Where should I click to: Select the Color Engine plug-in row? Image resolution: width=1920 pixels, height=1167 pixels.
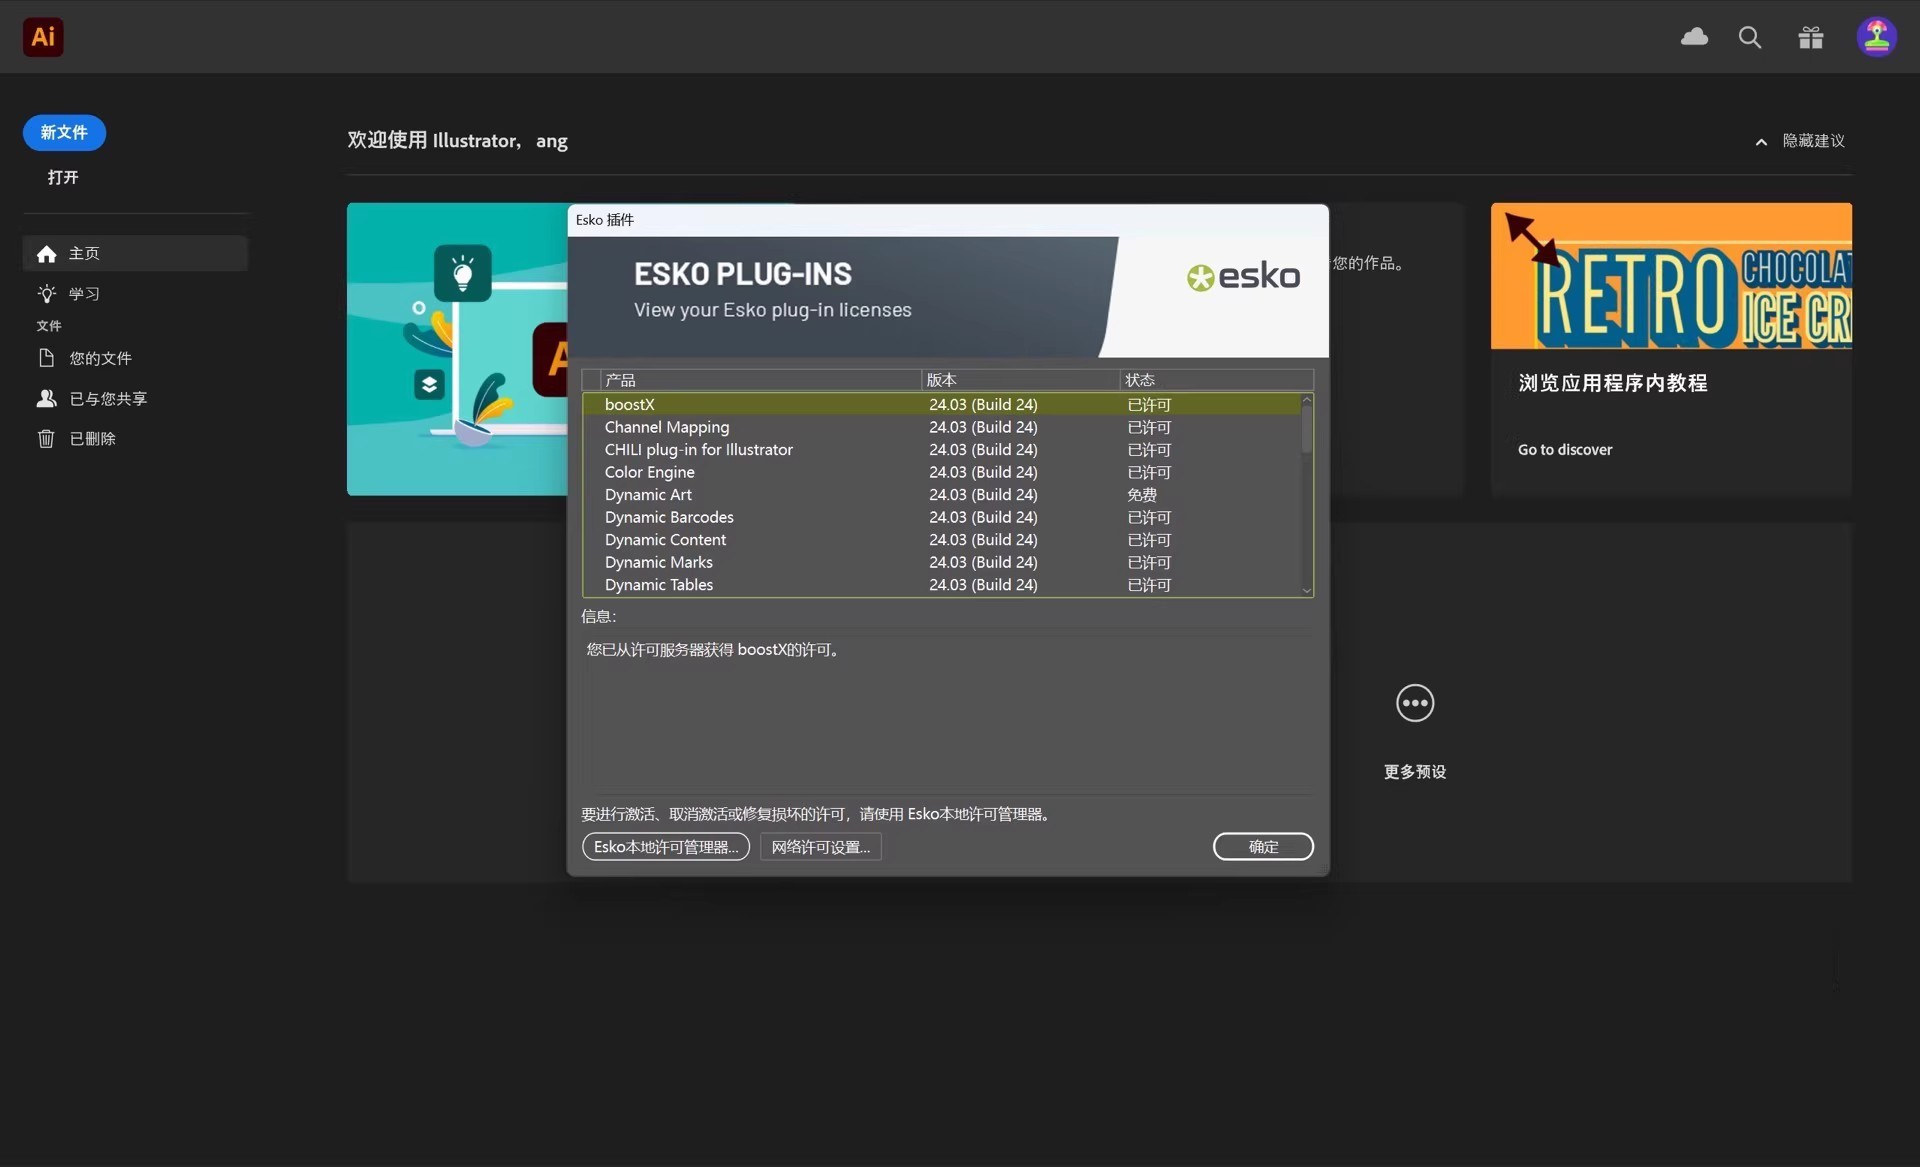pyautogui.click(x=941, y=472)
